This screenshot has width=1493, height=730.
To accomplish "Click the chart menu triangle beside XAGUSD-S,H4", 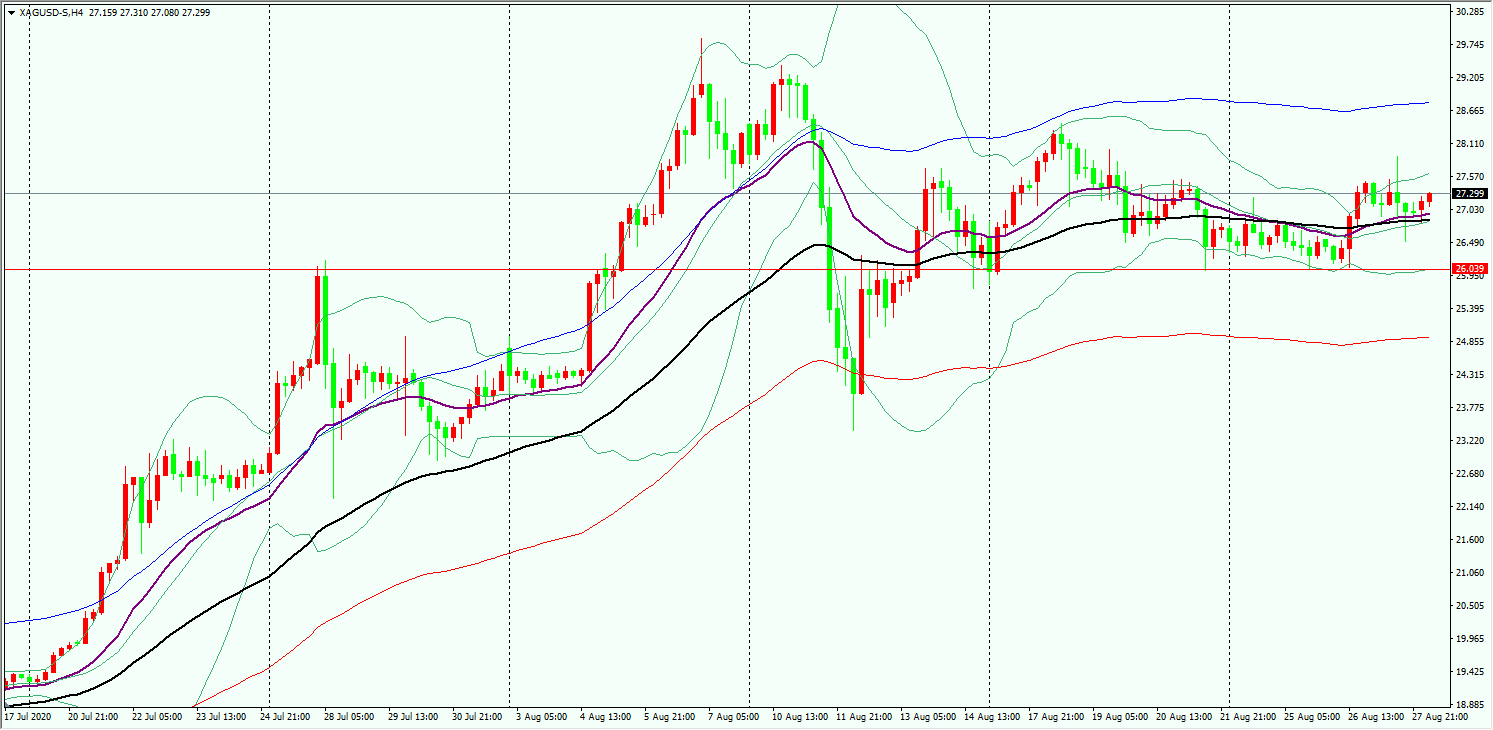I will [11, 12].
